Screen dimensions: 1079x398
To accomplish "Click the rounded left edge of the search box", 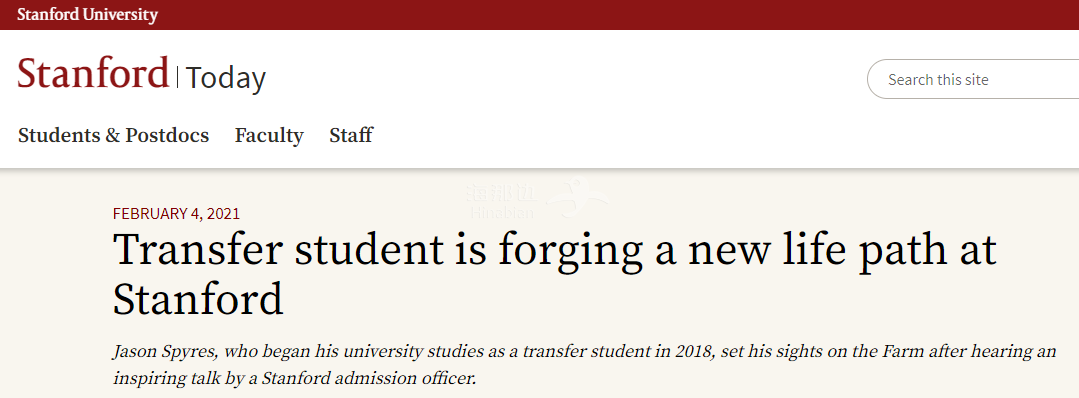I will coord(875,79).
